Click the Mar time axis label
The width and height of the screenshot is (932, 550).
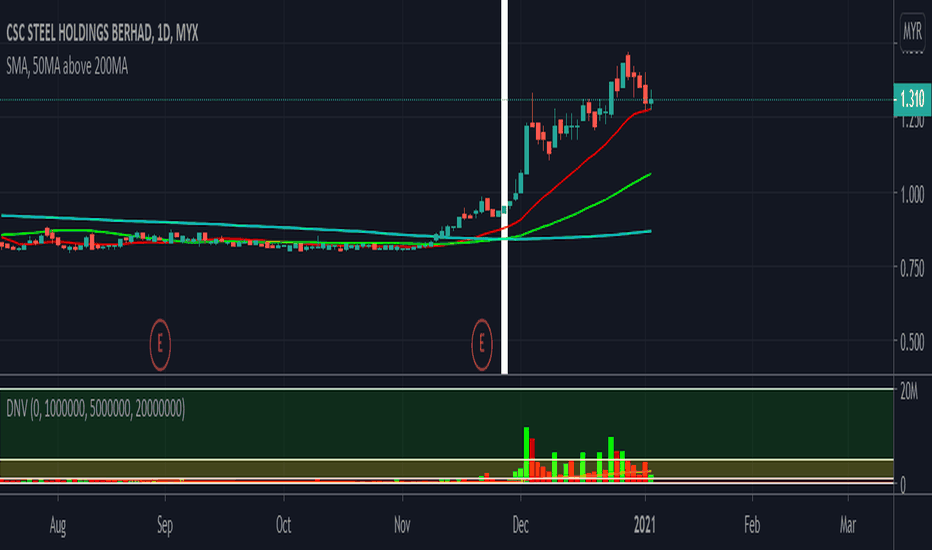coord(848,526)
